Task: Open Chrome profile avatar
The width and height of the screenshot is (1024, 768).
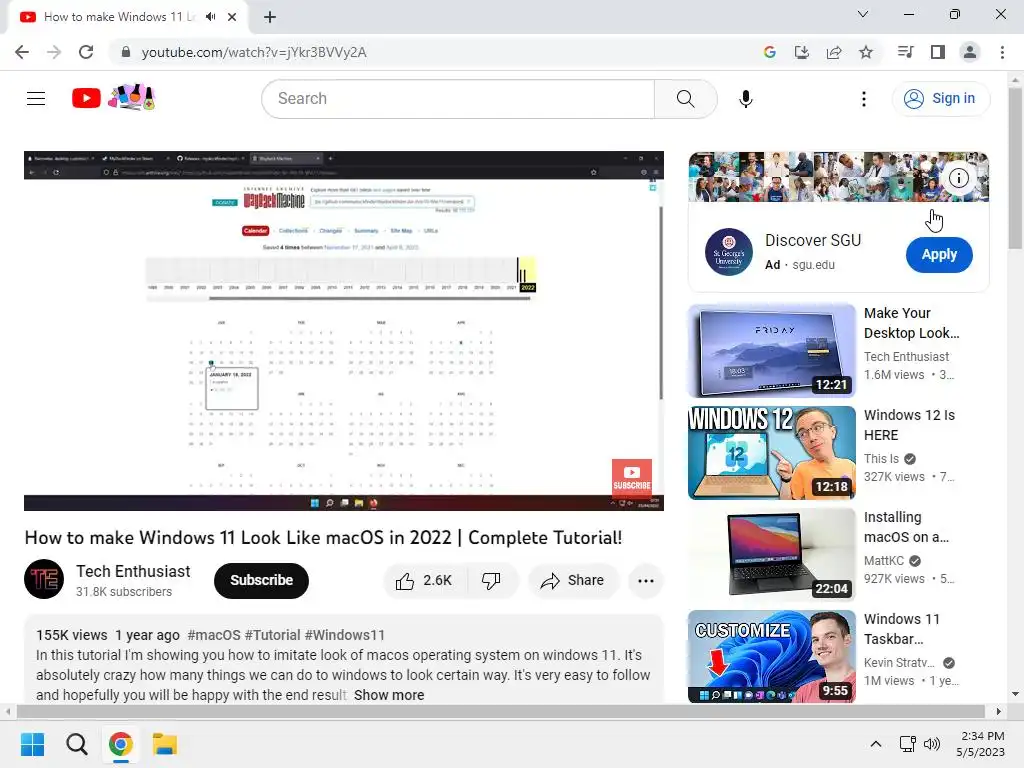Action: pos(970,52)
